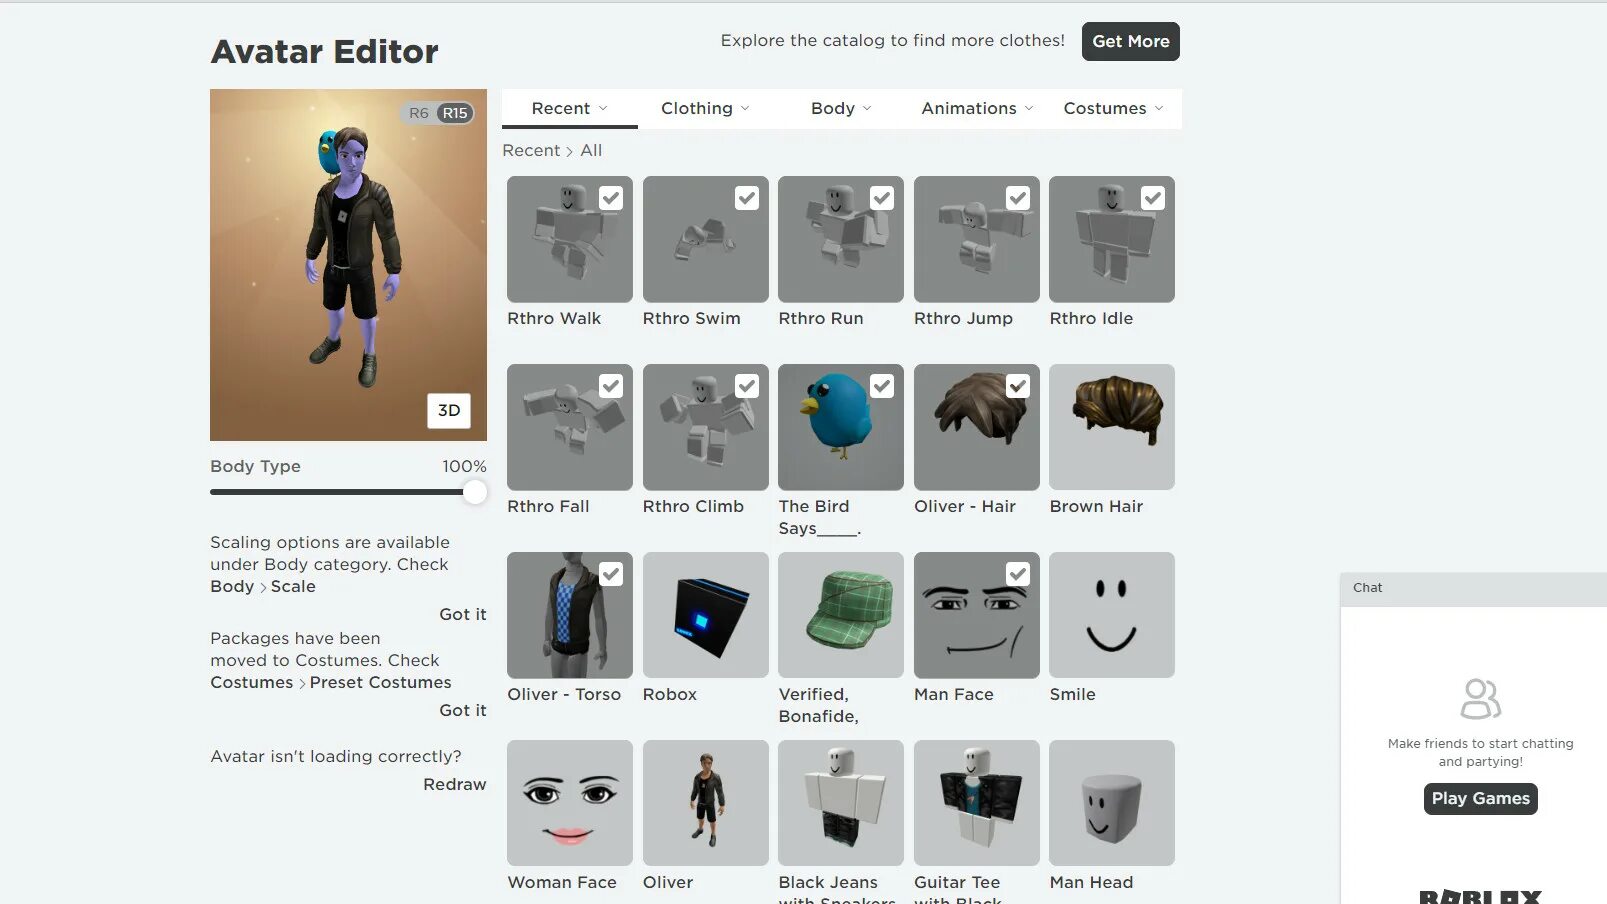1607x904 pixels.
Task: Open the Body tab
Action: (x=841, y=108)
